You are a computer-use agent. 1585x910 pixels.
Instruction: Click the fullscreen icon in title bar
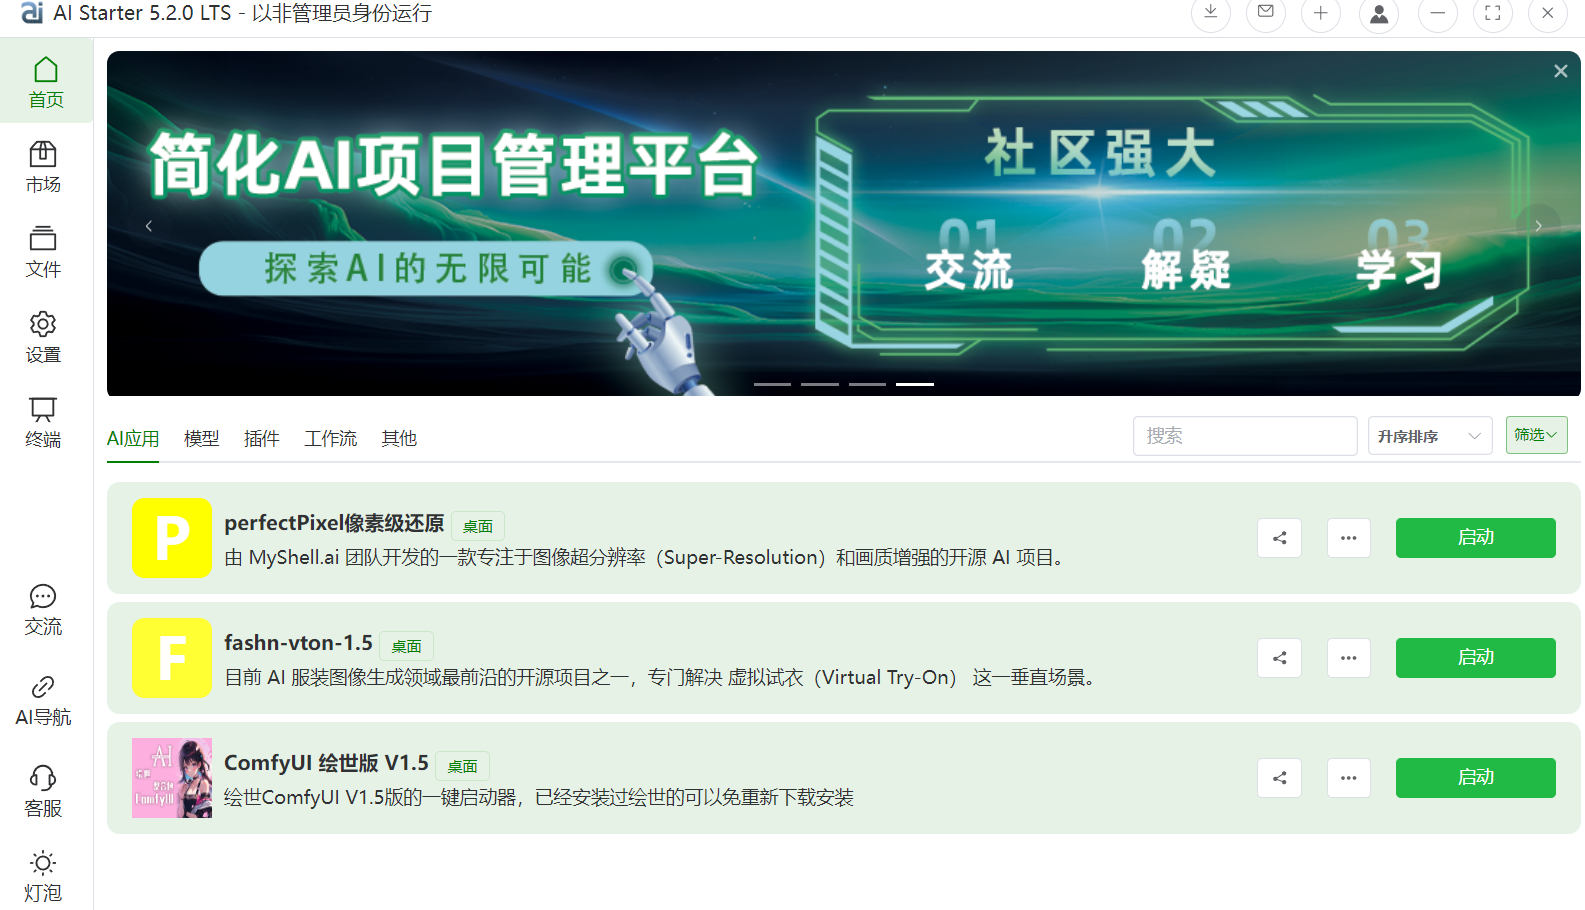1493,13
